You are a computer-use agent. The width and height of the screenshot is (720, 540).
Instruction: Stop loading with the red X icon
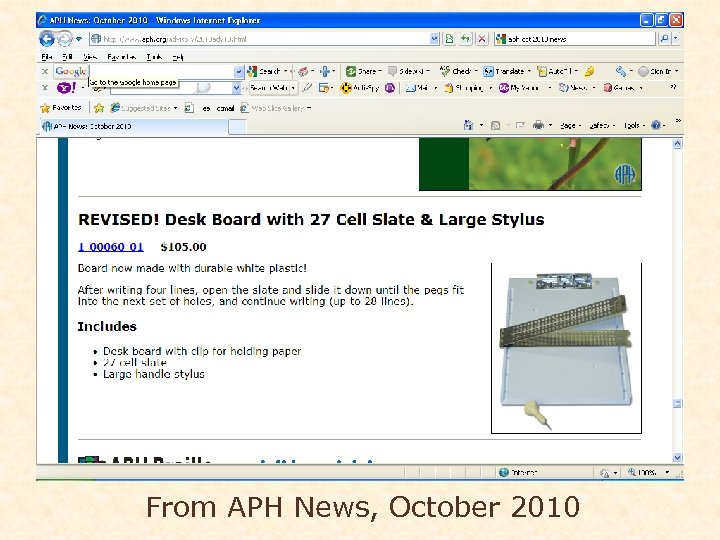point(482,39)
